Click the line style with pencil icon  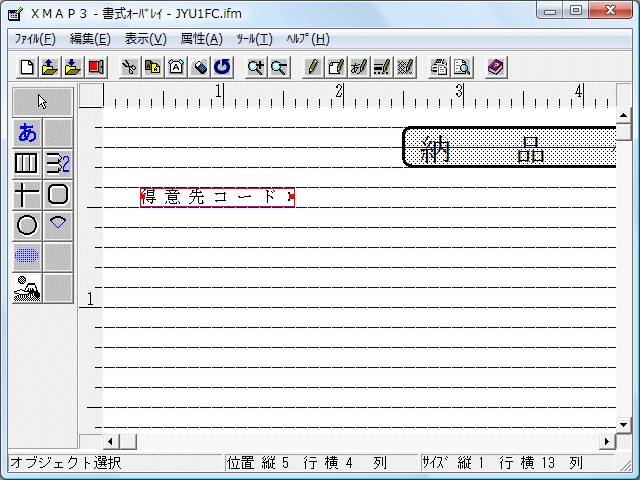click(382, 67)
